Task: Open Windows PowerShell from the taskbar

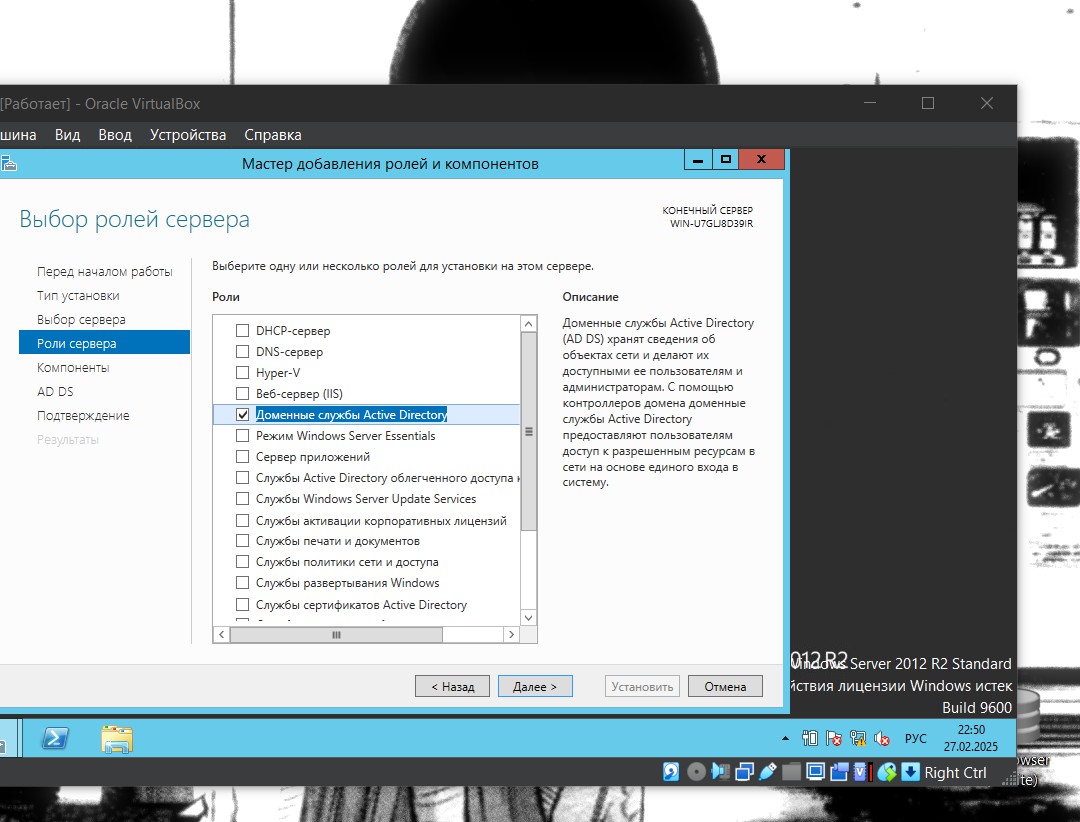Action: click(55, 739)
